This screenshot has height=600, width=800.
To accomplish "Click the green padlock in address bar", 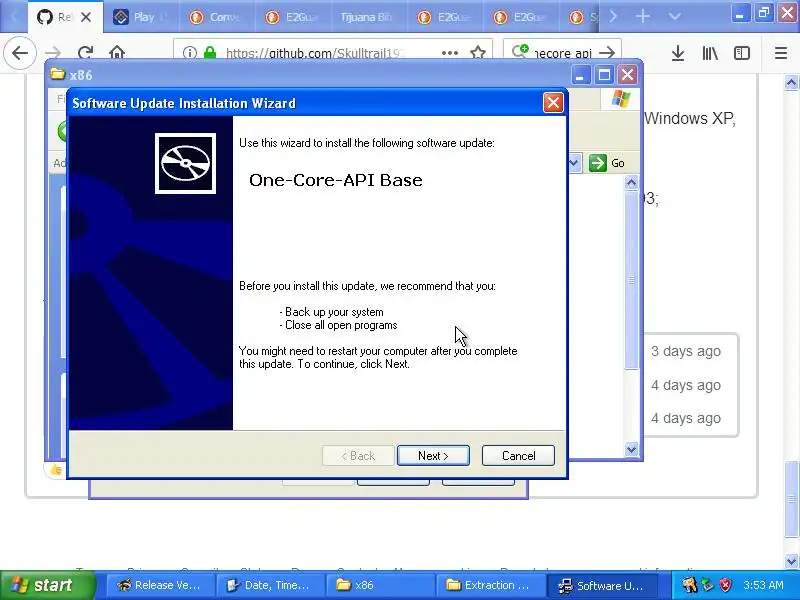I will [210, 53].
